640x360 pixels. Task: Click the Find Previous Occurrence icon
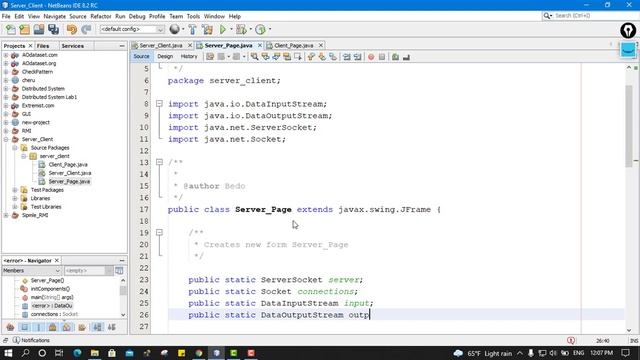click(x=265, y=57)
